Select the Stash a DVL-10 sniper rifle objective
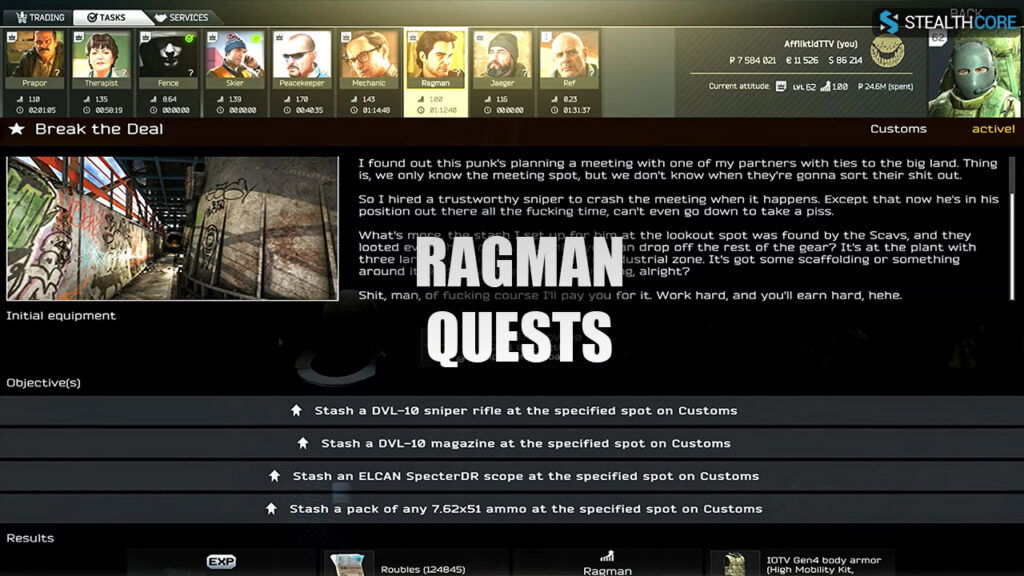Screen dimensions: 1024x576 click(512, 411)
